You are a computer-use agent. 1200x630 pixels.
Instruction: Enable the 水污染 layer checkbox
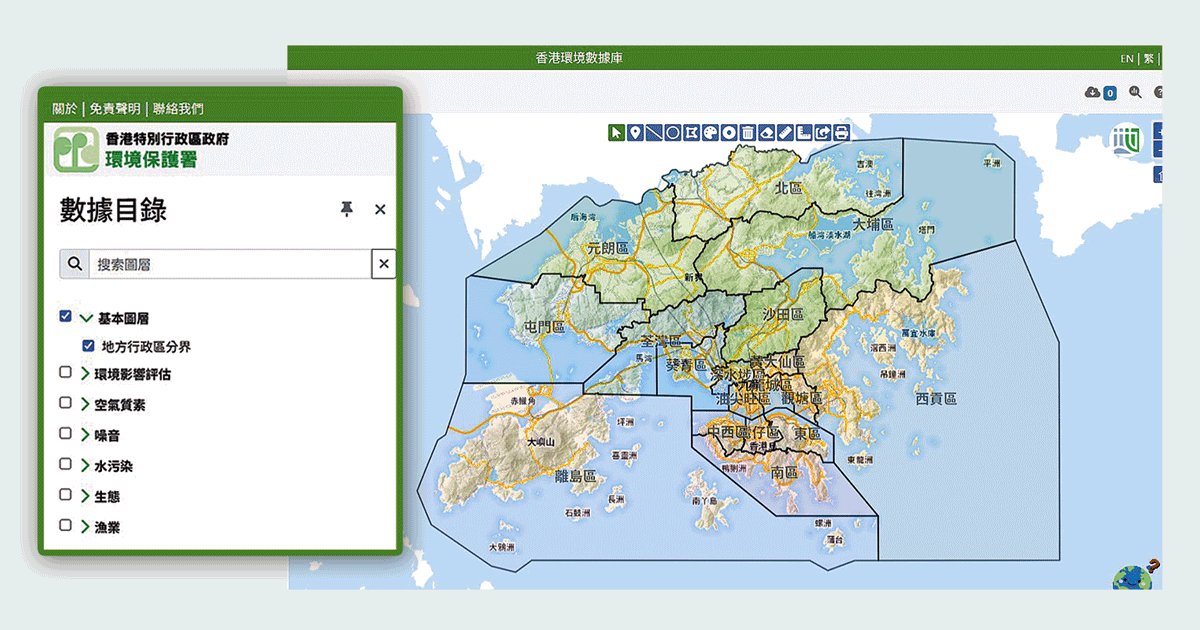65,464
